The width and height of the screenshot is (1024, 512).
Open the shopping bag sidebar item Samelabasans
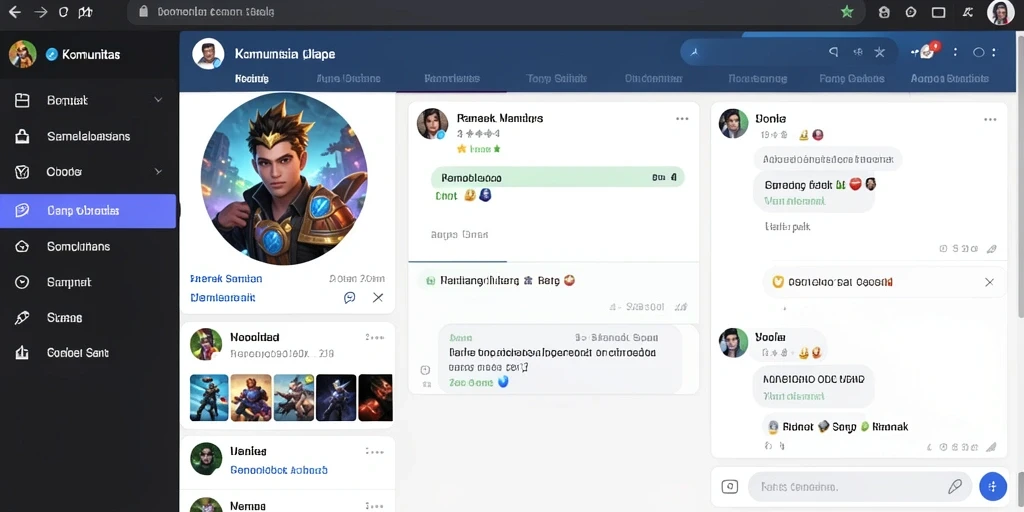point(88,136)
